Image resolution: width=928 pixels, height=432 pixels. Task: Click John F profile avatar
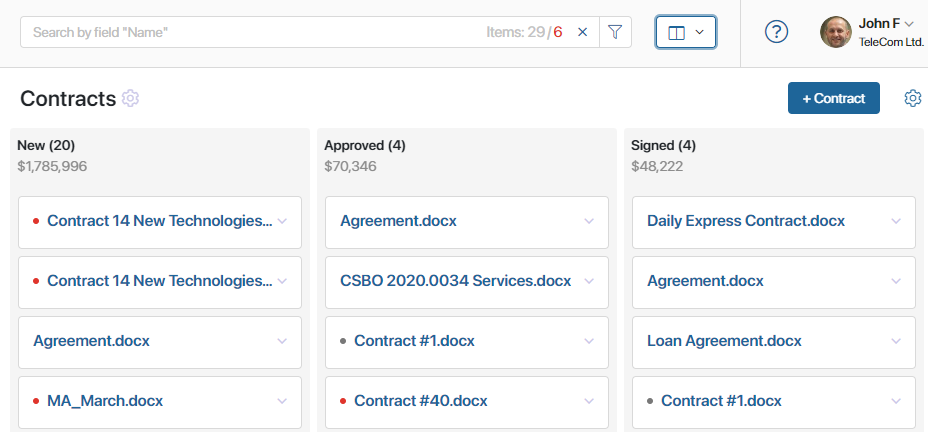(836, 32)
